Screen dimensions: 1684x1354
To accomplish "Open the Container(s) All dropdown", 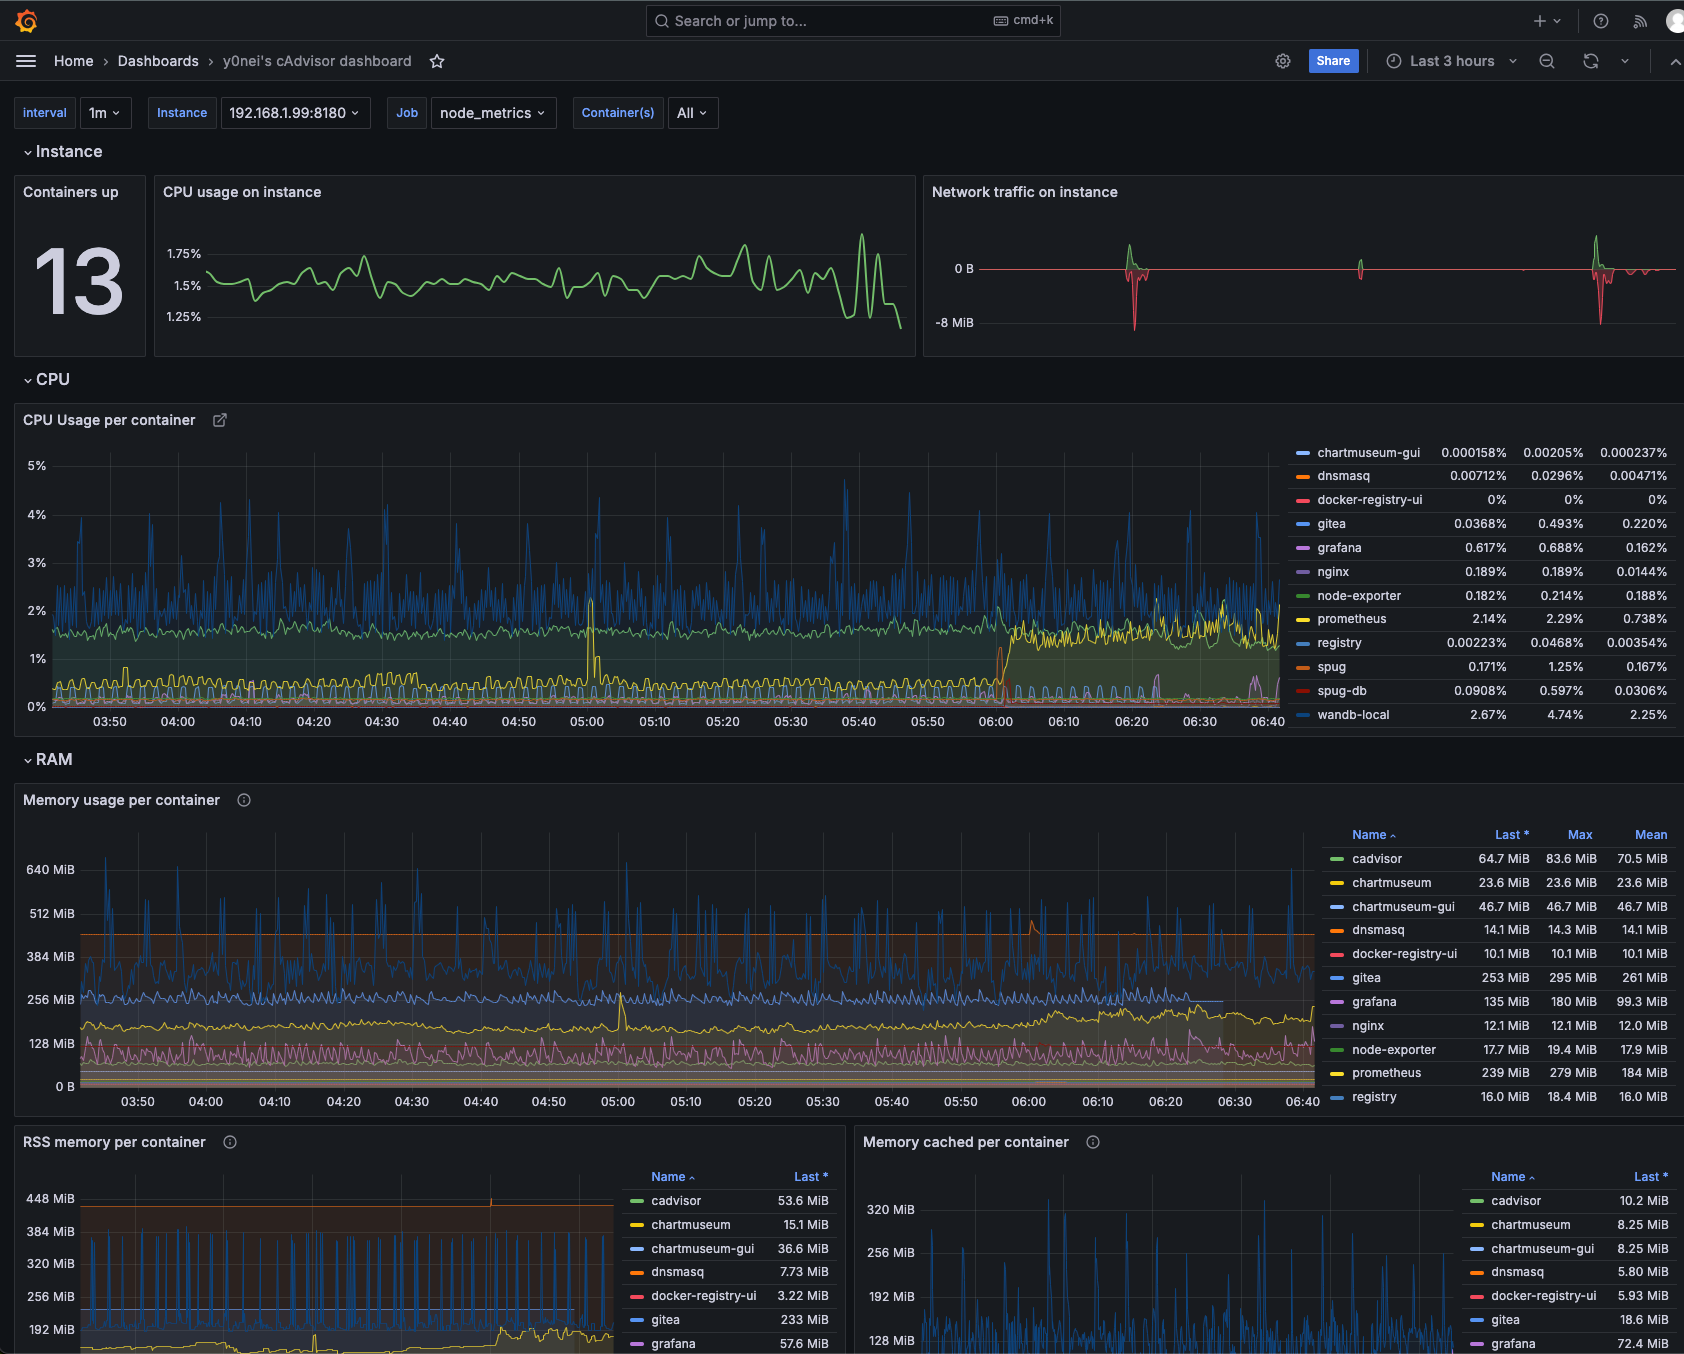I will [x=692, y=113].
